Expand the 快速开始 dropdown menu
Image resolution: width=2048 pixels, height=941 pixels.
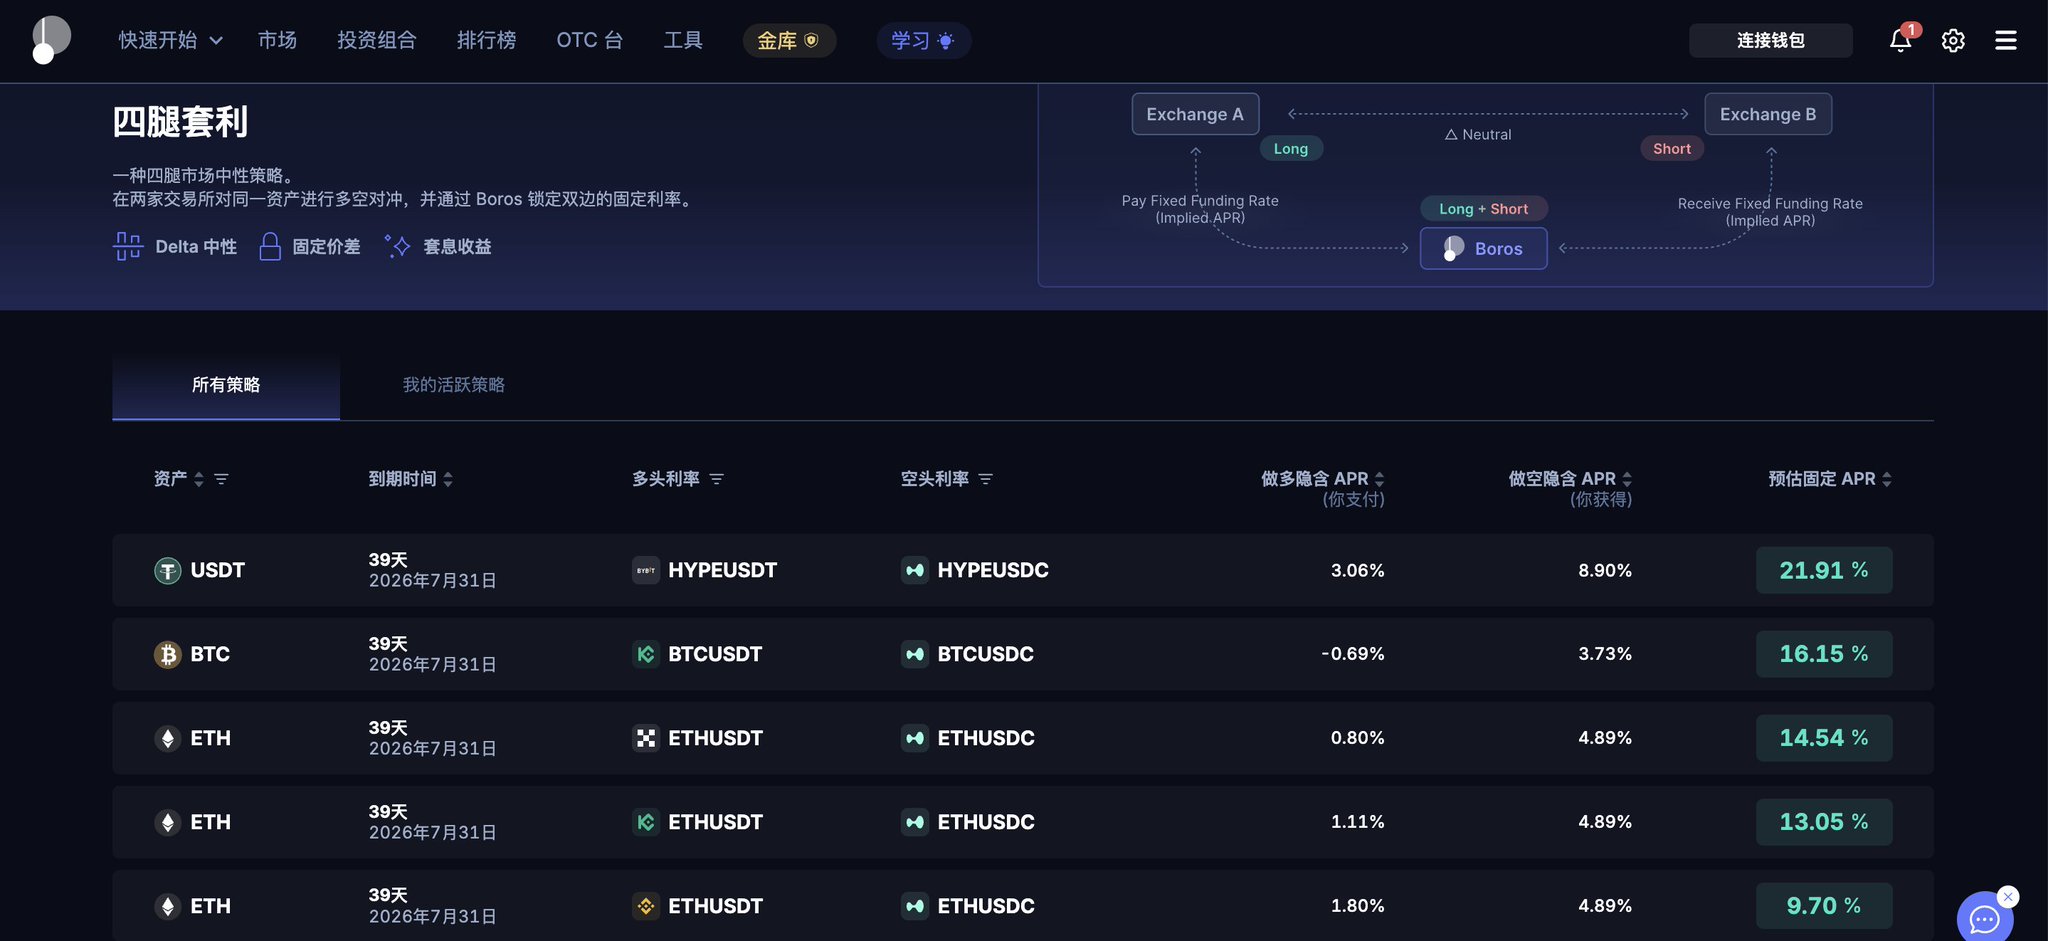point(171,40)
